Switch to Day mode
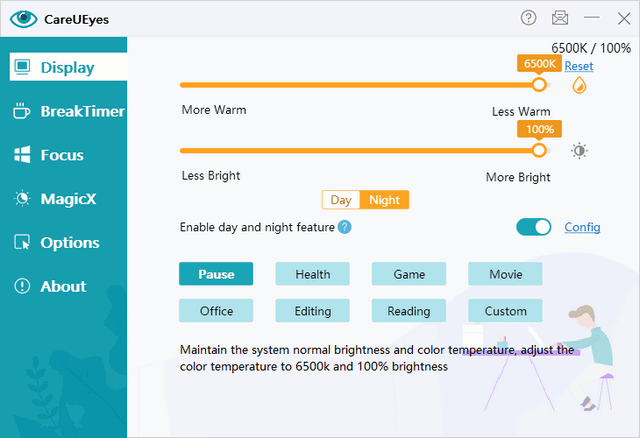The image size is (640, 438). (x=341, y=200)
